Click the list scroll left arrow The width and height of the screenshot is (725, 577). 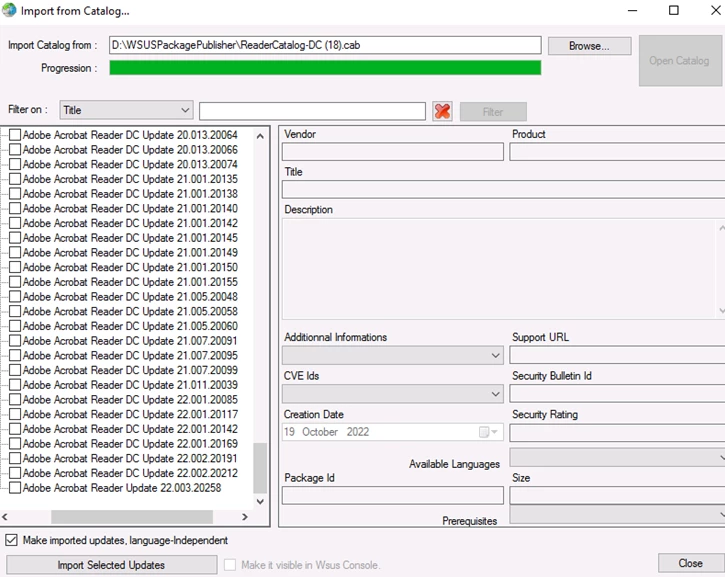[5, 517]
